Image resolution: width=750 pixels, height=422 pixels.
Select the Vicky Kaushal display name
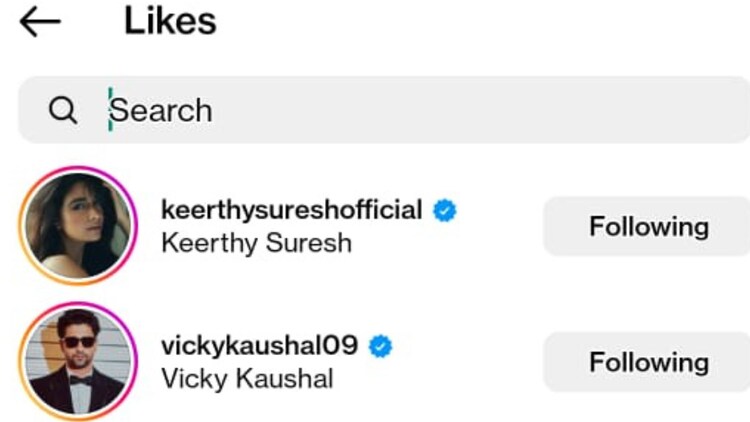[246, 379]
